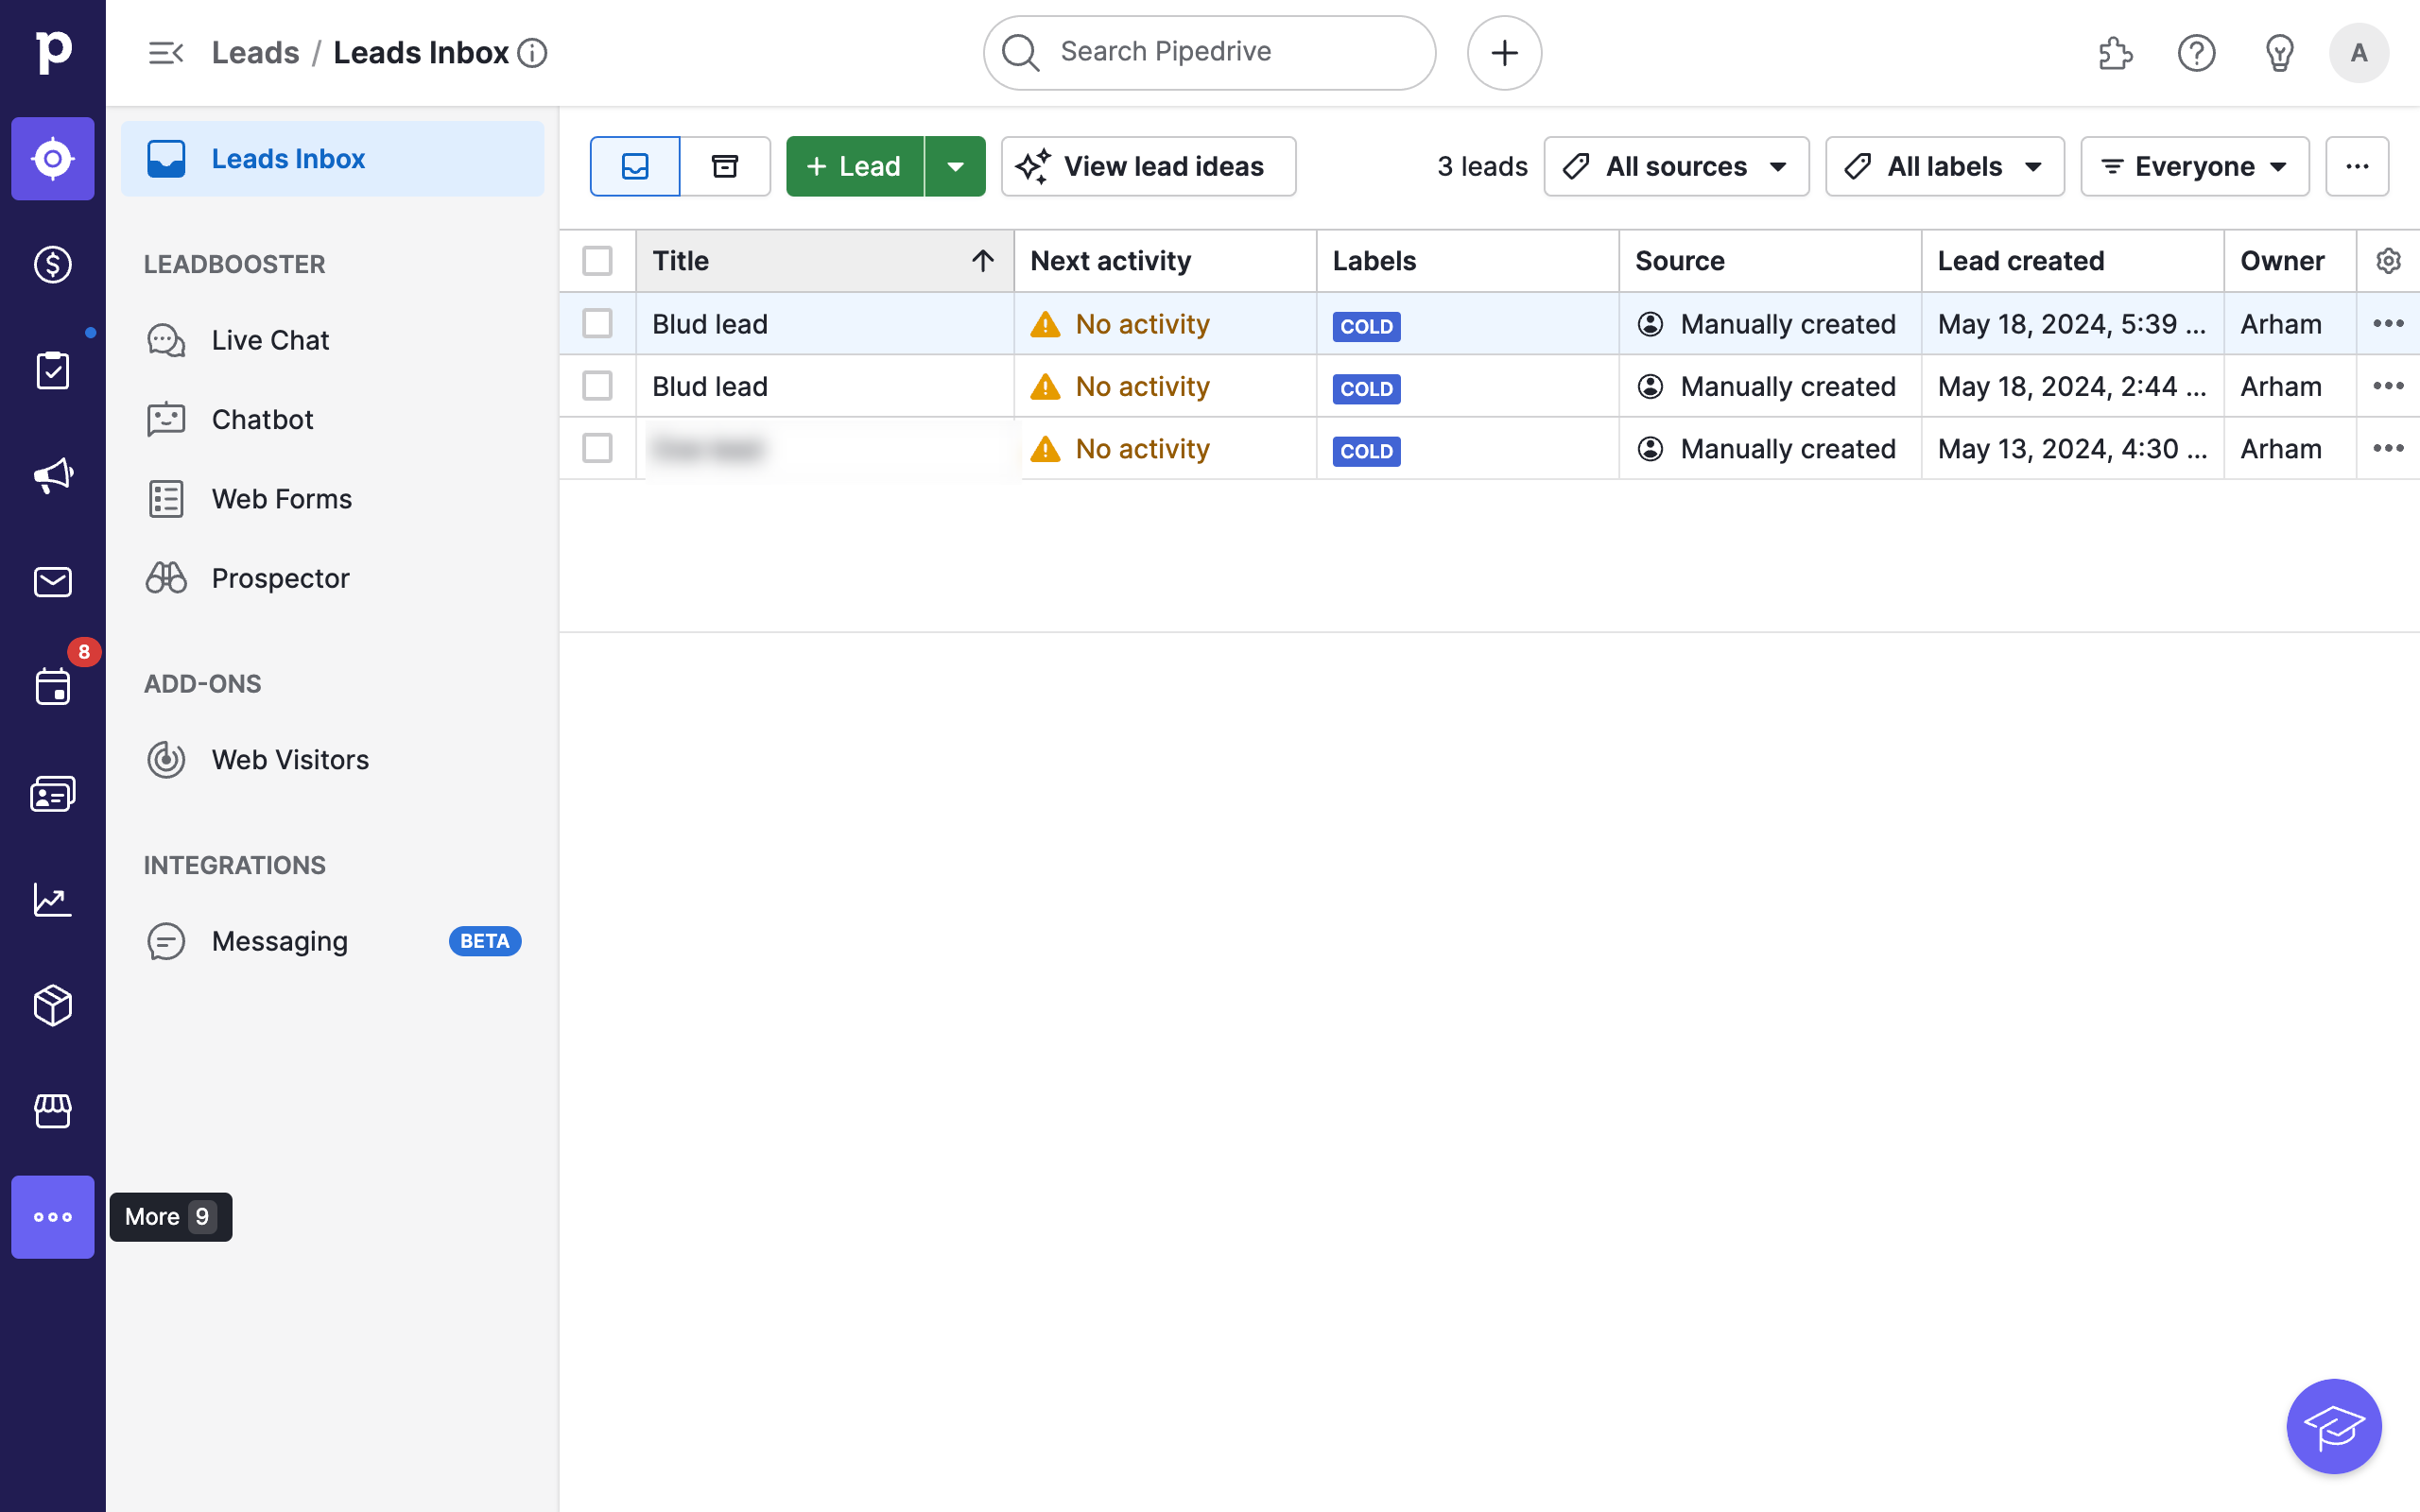Switch to archived leads view icon
Screen dimensions: 2420x1512
coord(725,166)
